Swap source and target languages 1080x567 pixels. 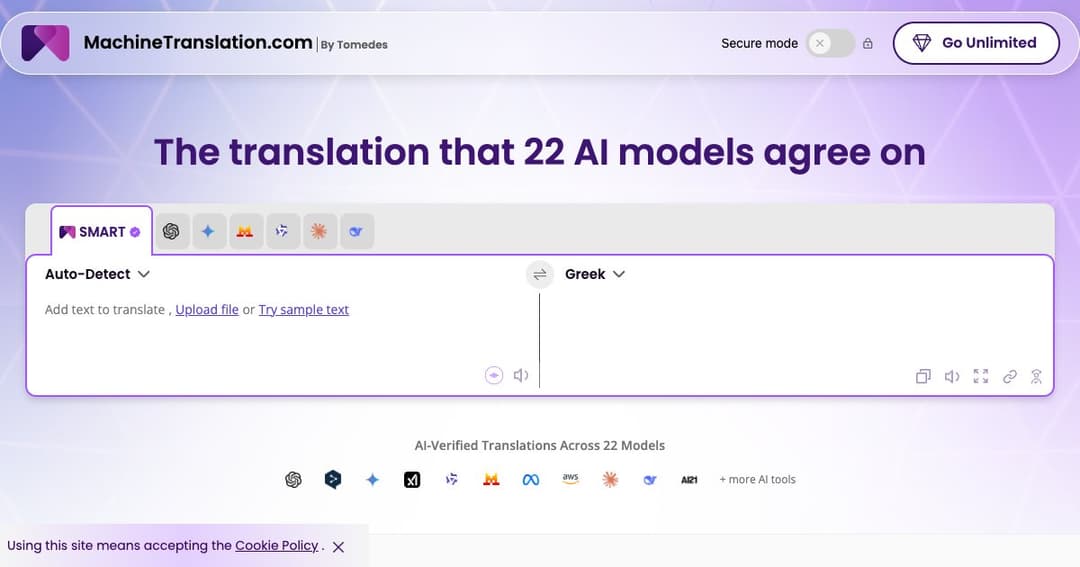coord(539,274)
